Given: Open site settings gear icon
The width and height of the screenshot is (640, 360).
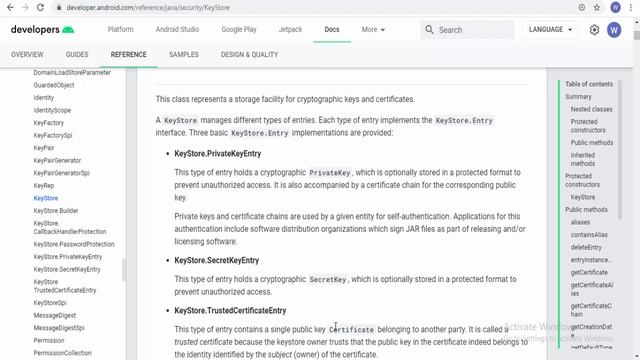Looking at the screenshot, I should (x=594, y=30).
